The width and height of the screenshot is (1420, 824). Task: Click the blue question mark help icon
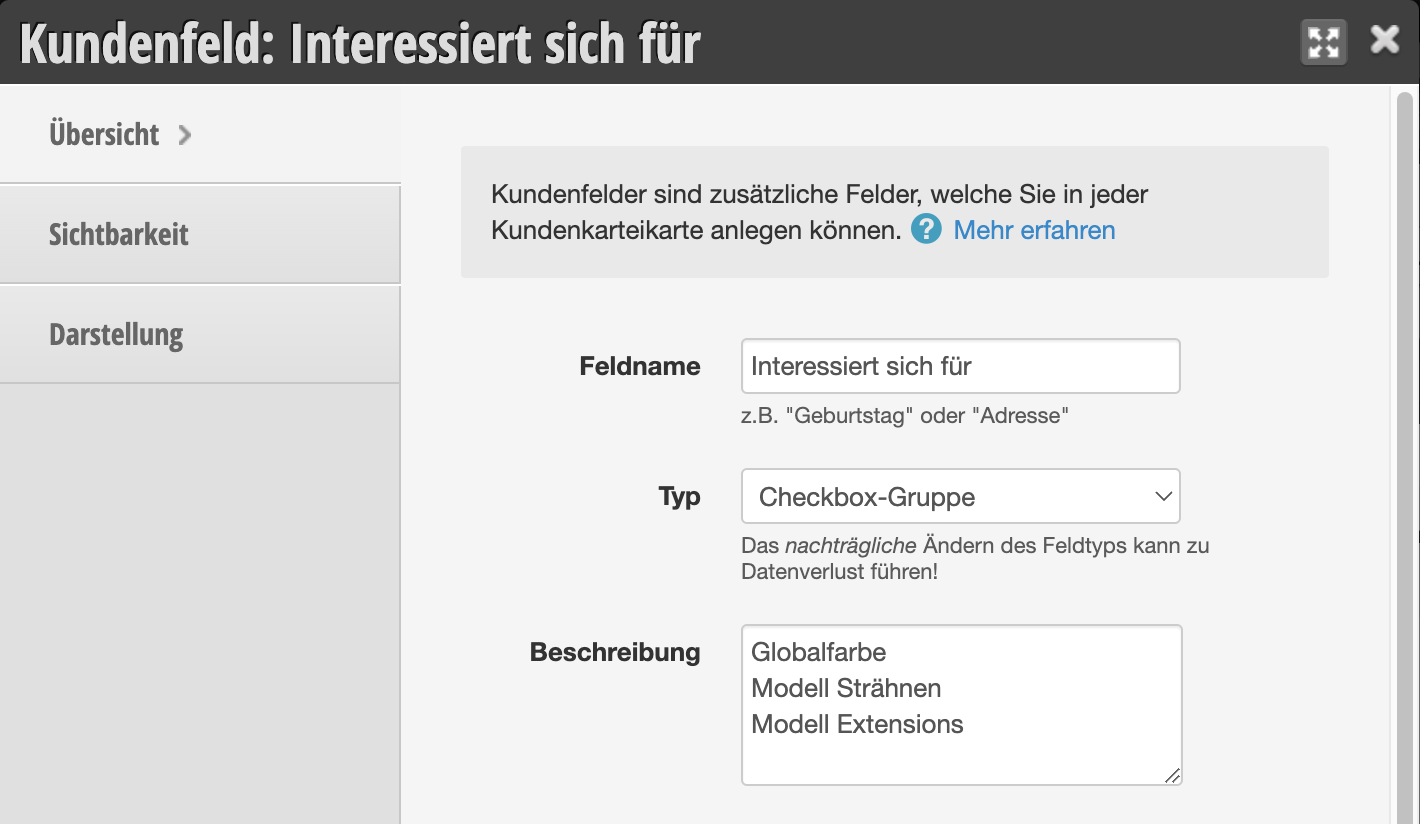point(926,230)
